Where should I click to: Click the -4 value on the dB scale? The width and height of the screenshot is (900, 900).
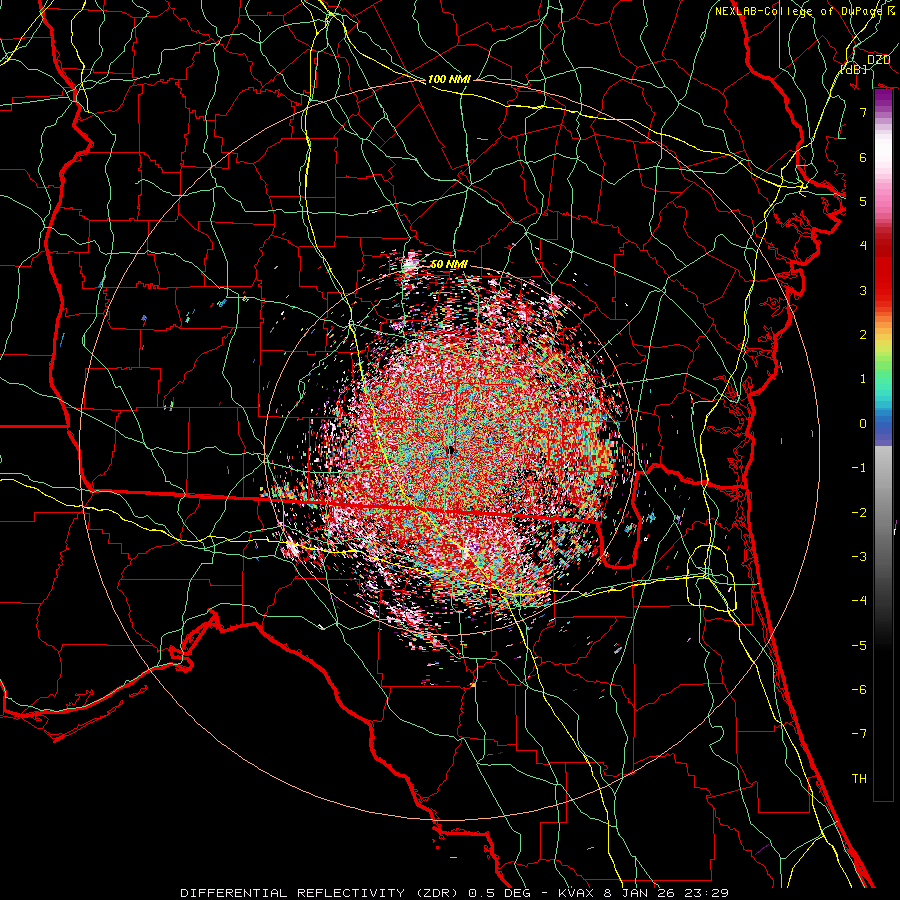tap(859, 601)
